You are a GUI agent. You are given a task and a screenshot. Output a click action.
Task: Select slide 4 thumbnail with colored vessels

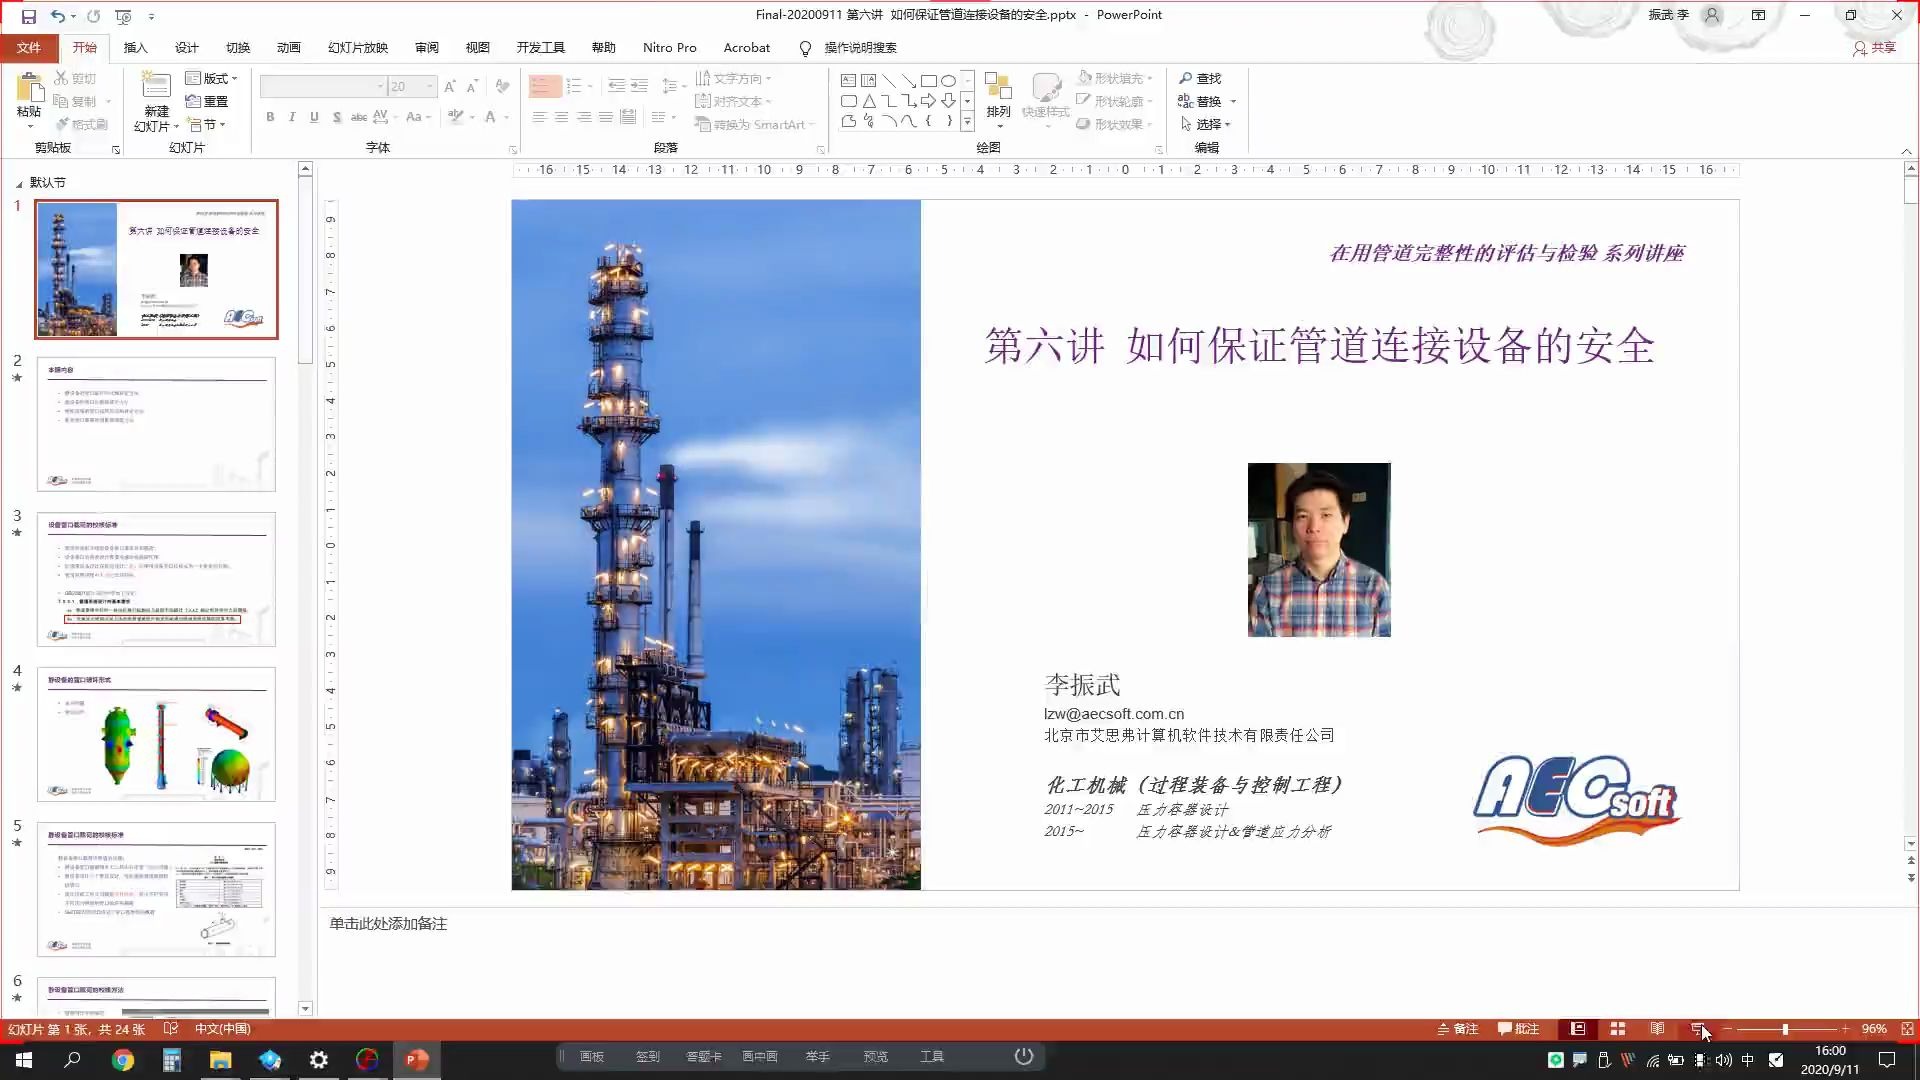tap(156, 734)
